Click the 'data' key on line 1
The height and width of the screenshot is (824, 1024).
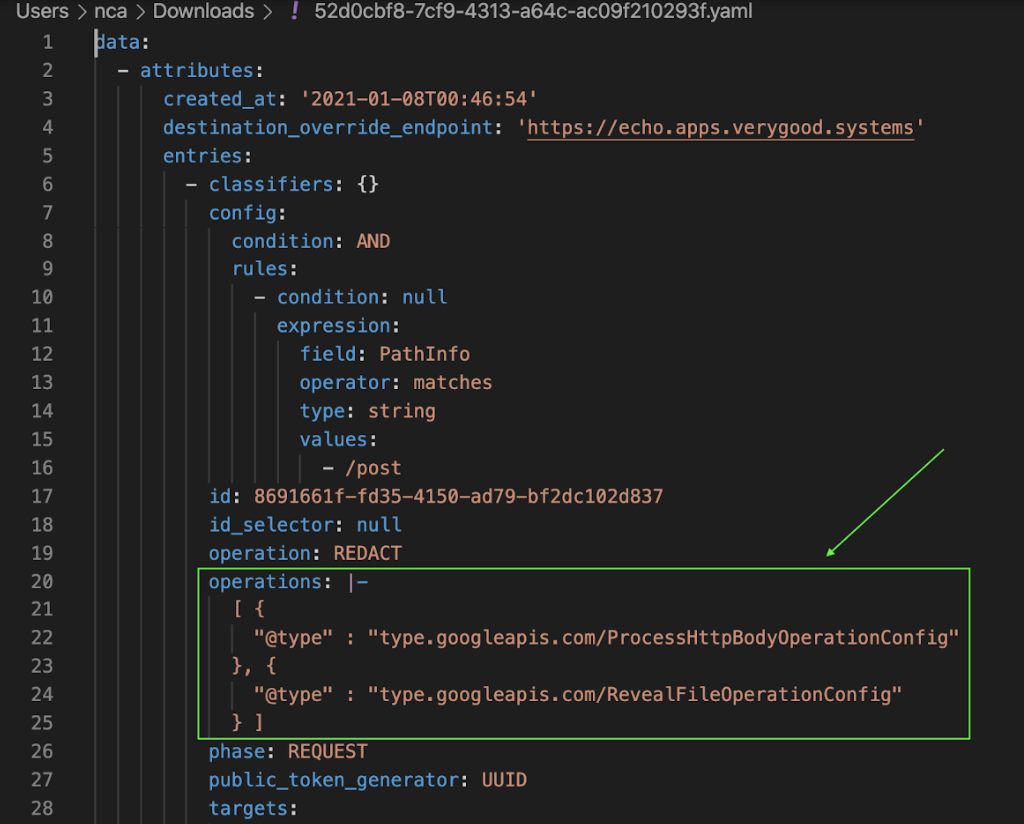pos(118,42)
